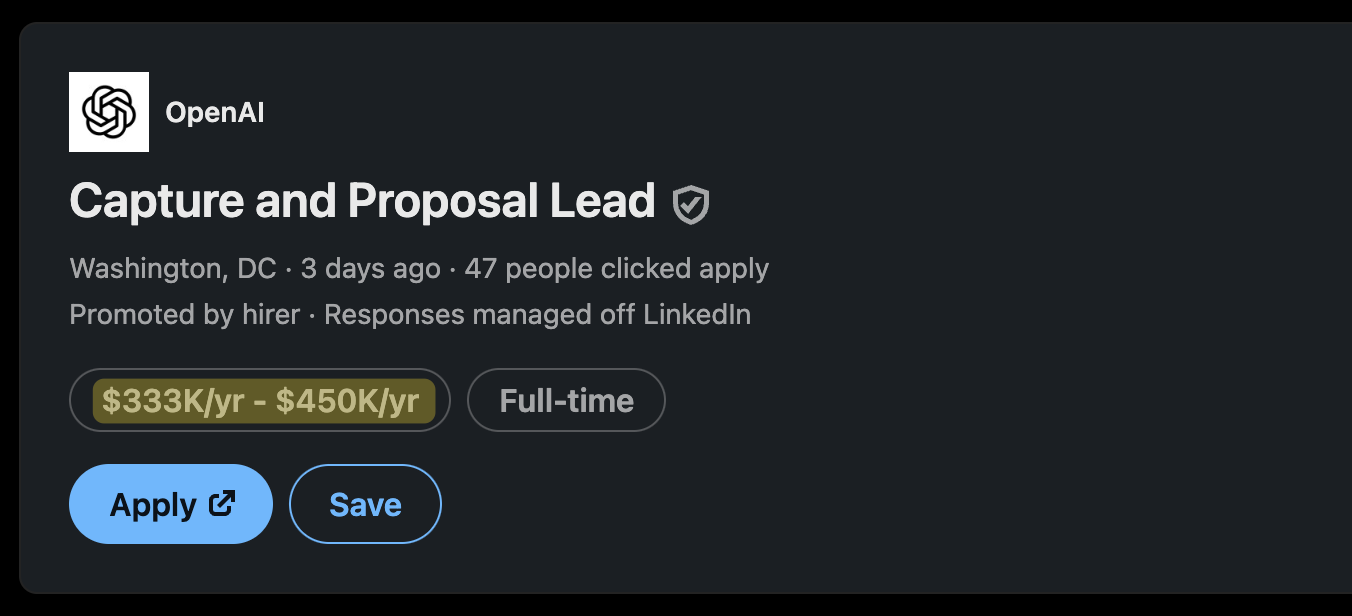Click the Promoted by hirer label
This screenshot has height=616, width=1352.
click(x=185, y=315)
